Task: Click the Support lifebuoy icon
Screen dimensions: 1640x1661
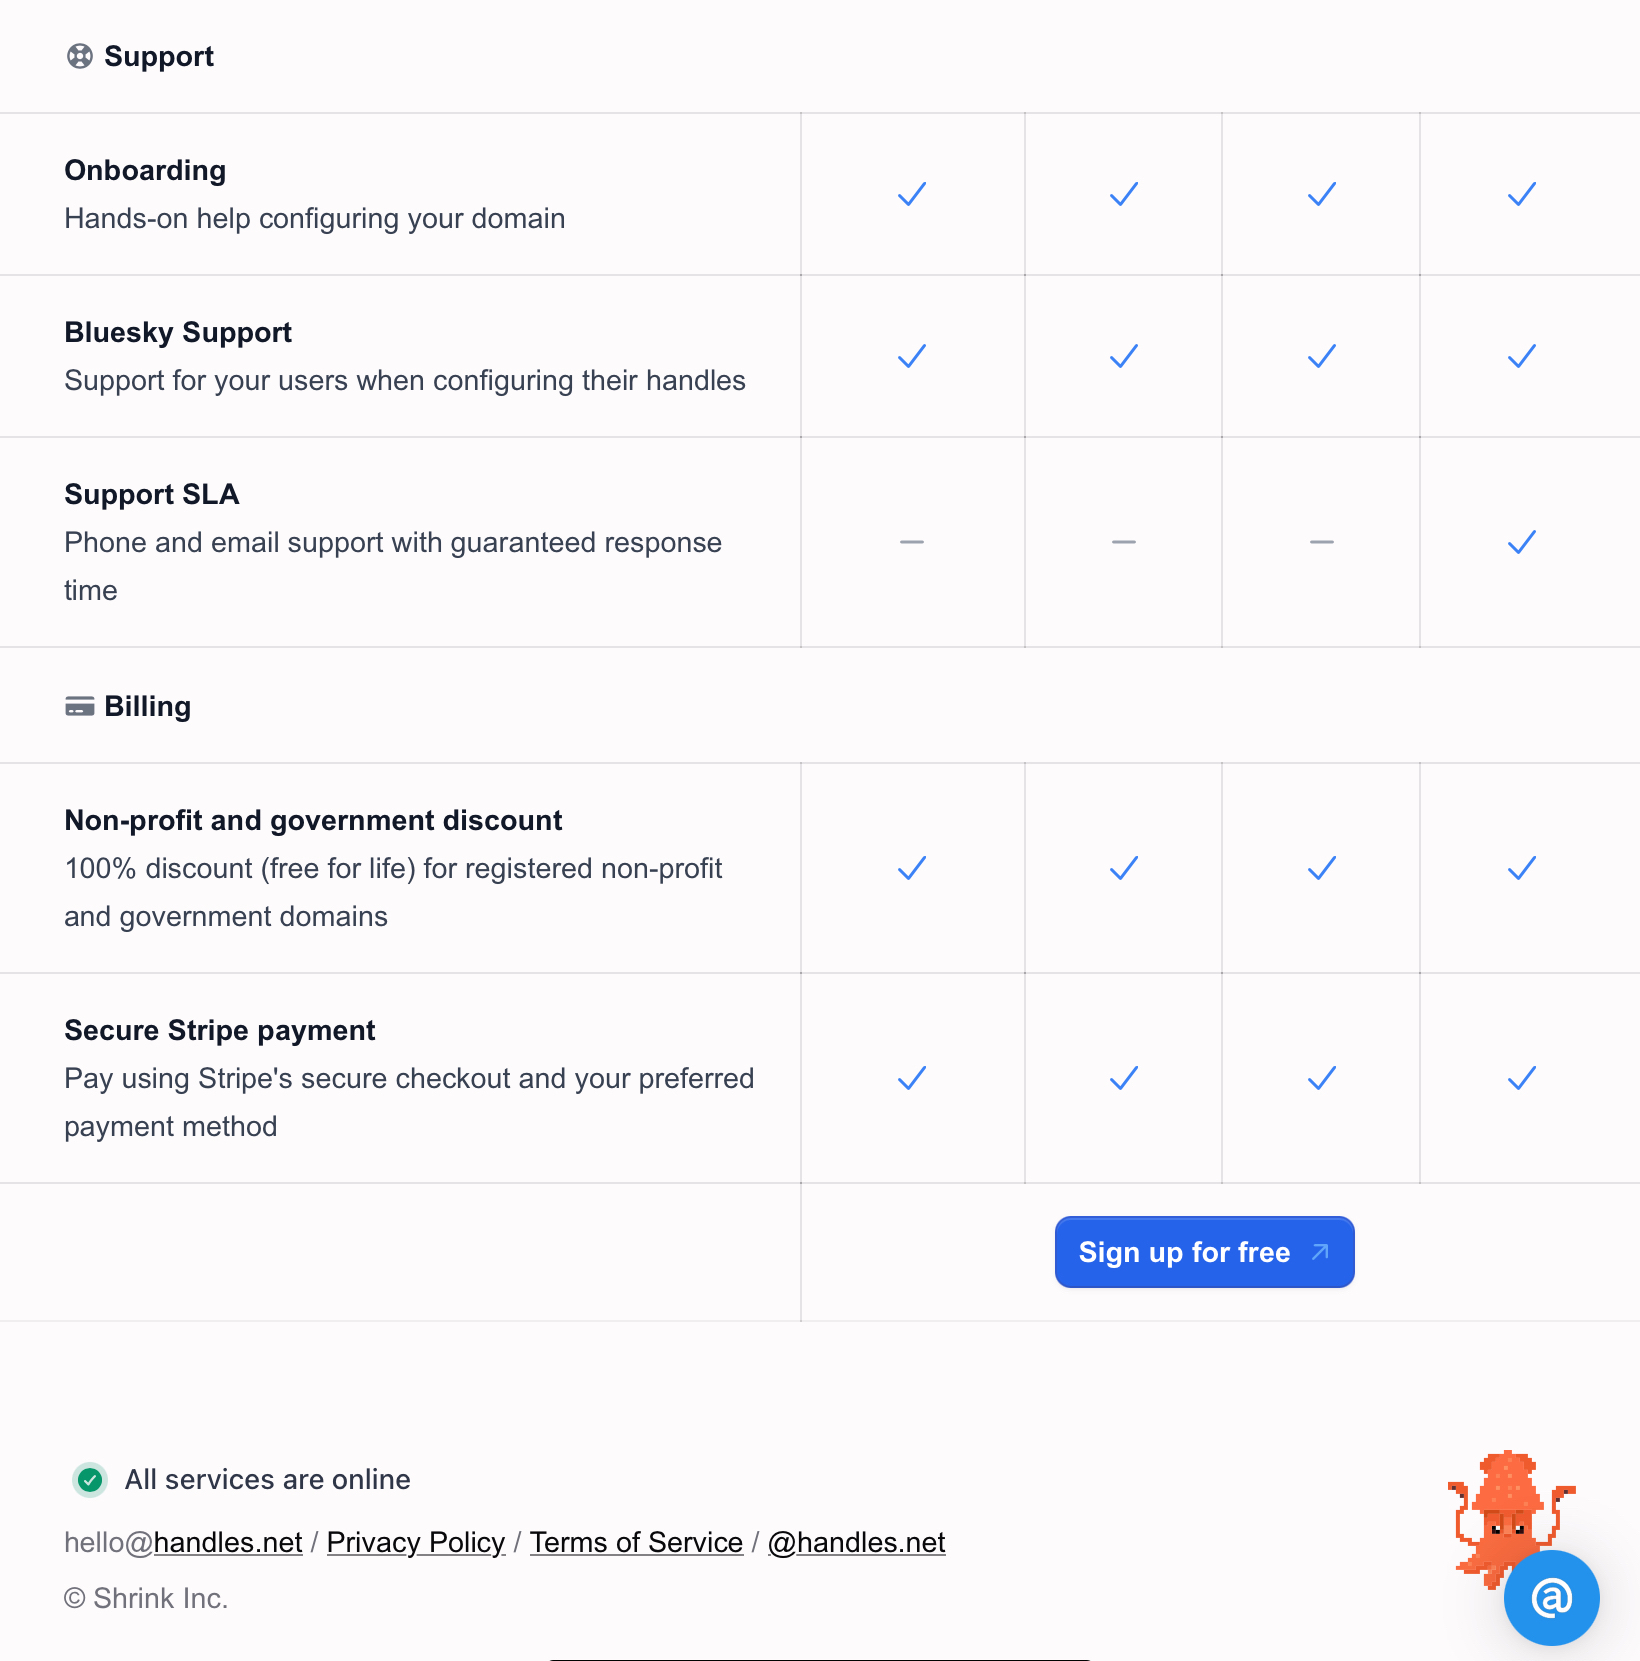Action: [x=80, y=56]
